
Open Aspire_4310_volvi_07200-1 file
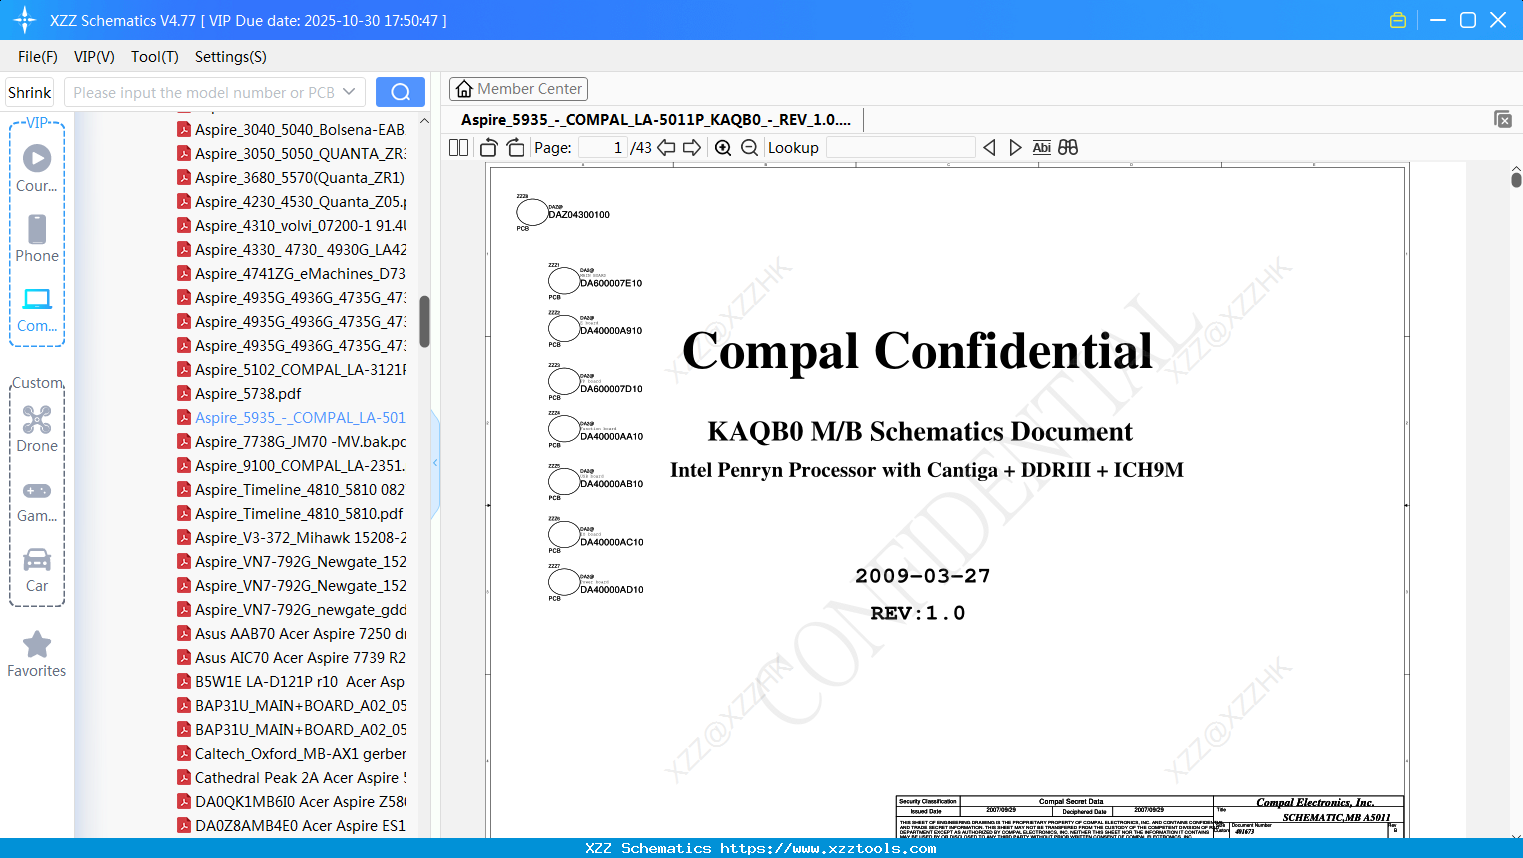pos(291,225)
